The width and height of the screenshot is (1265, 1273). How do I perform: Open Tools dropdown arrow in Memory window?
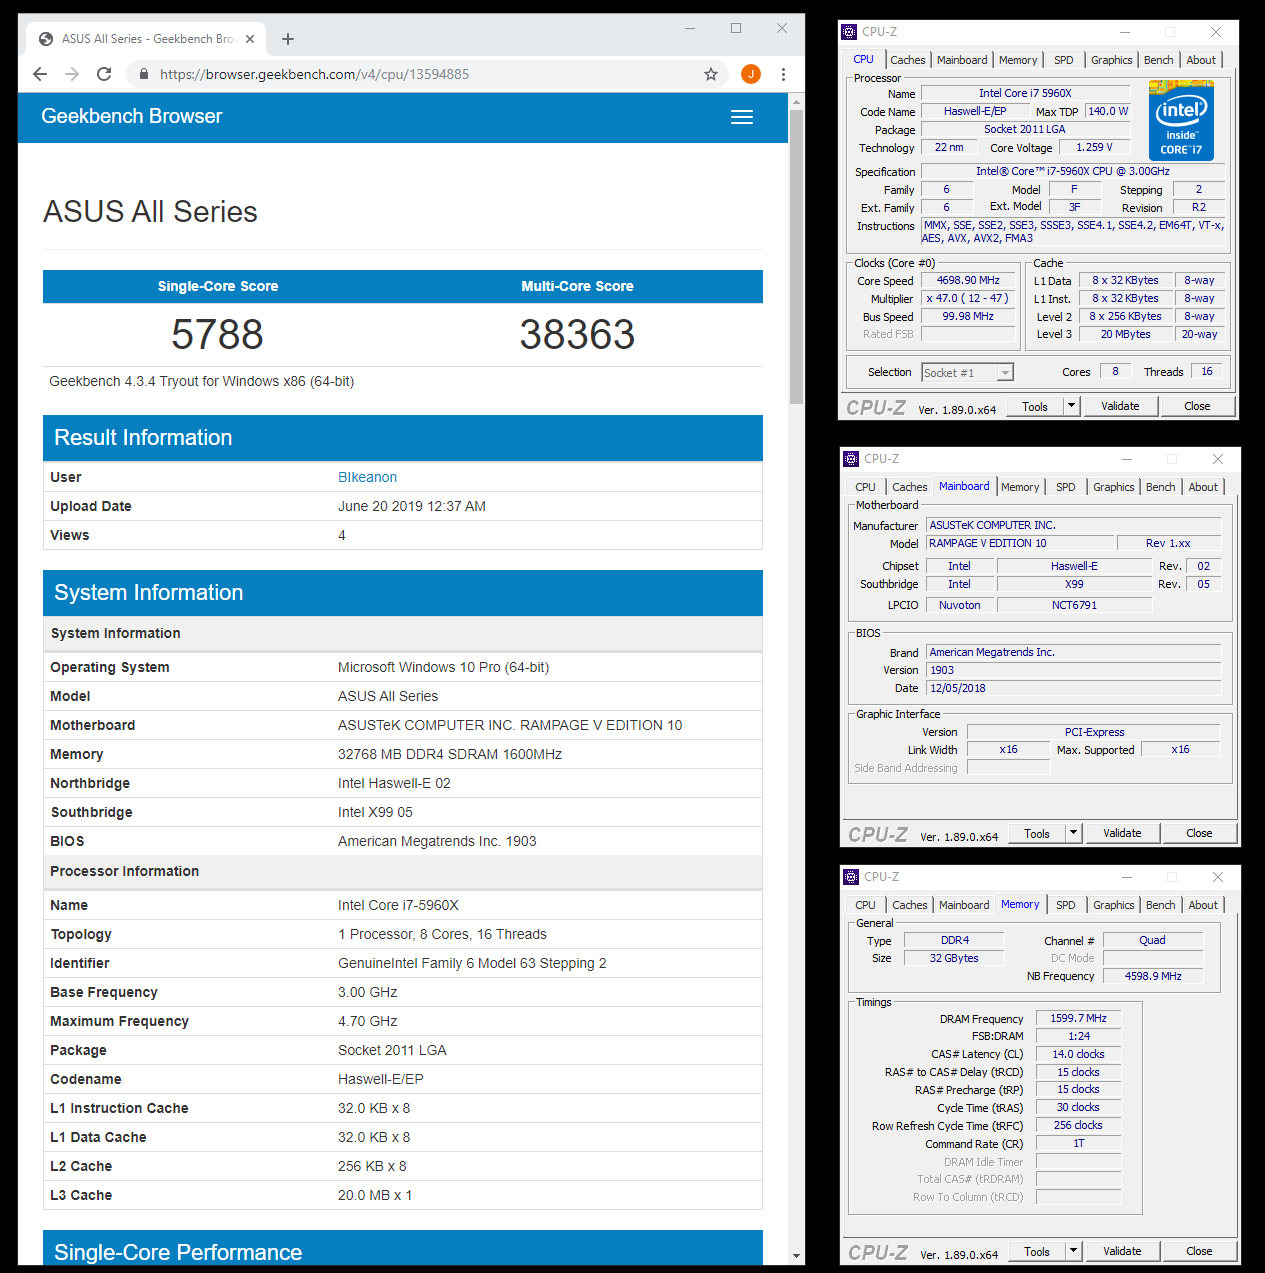[1073, 1251]
